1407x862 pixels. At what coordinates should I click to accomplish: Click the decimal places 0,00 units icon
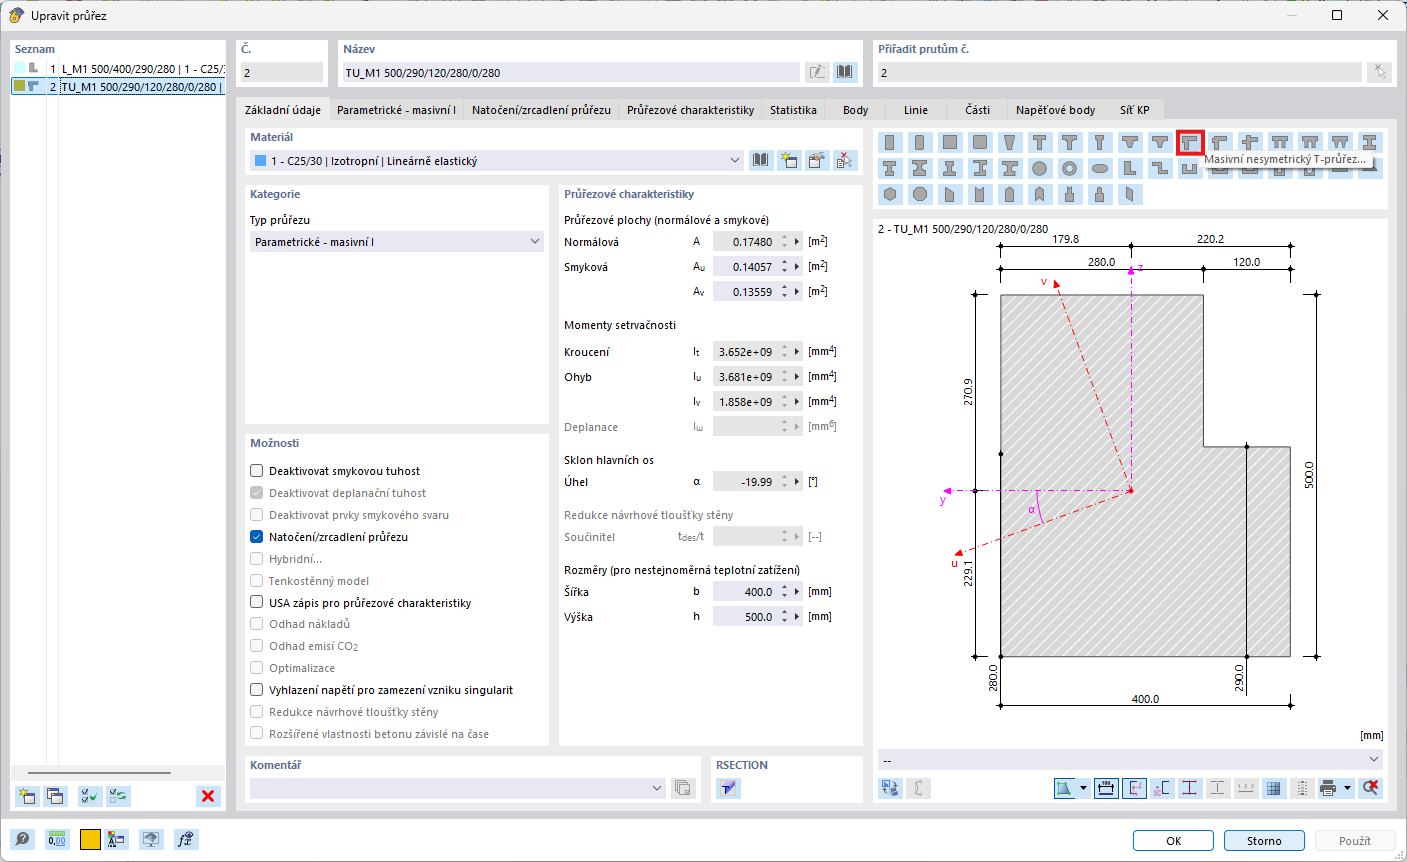[x=57, y=839]
